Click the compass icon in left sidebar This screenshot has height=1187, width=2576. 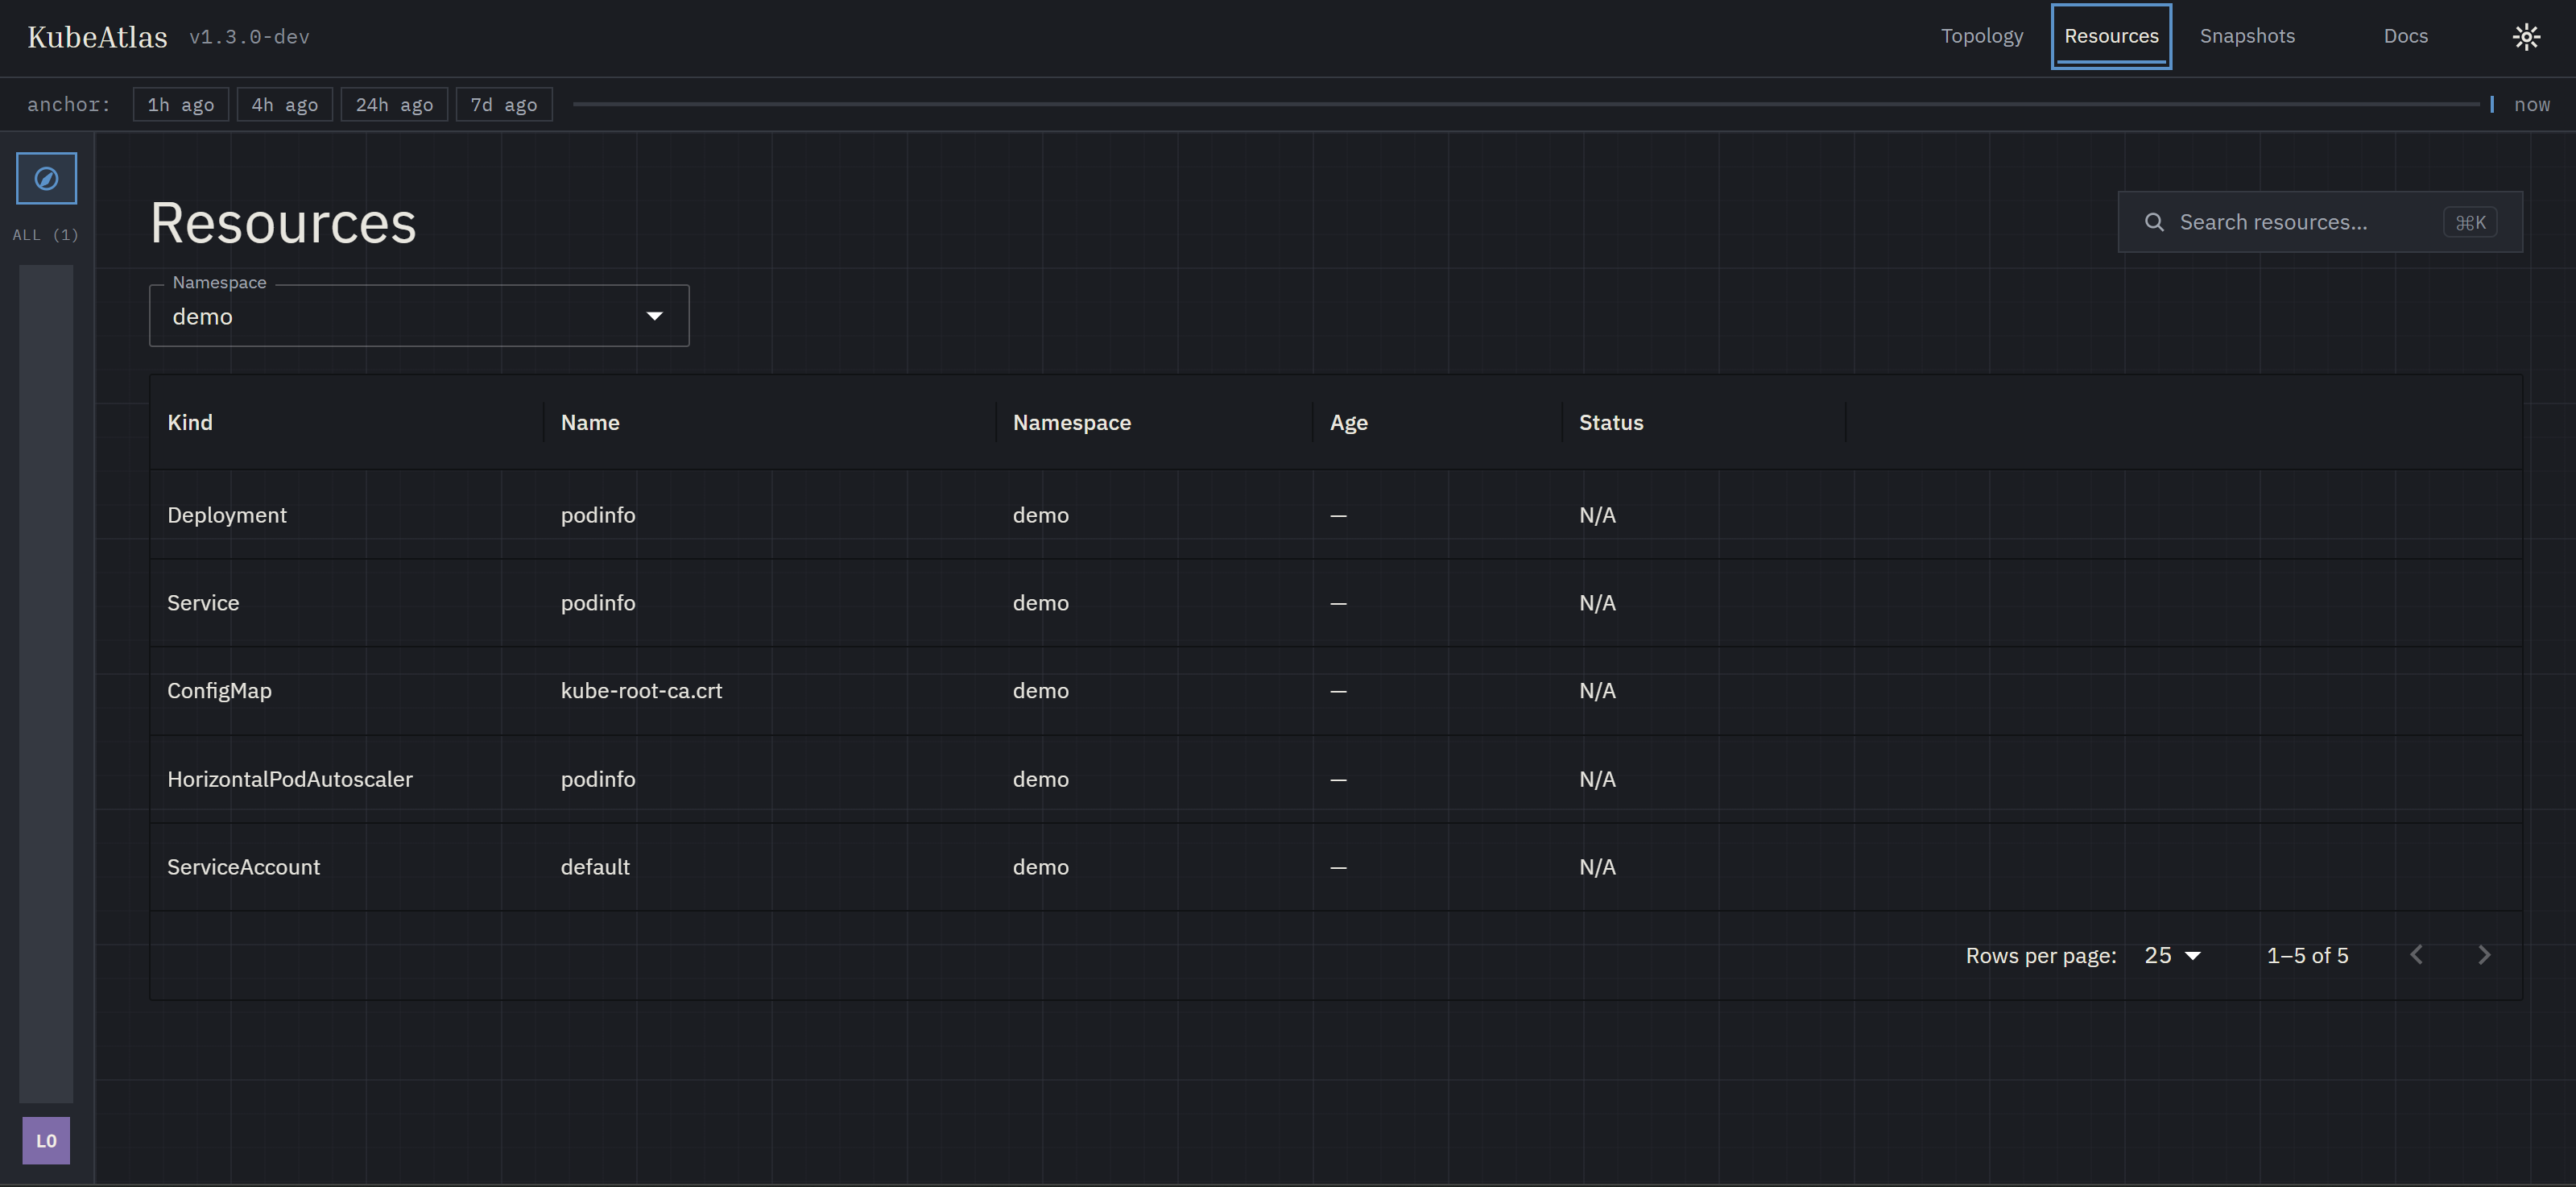click(x=46, y=178)
